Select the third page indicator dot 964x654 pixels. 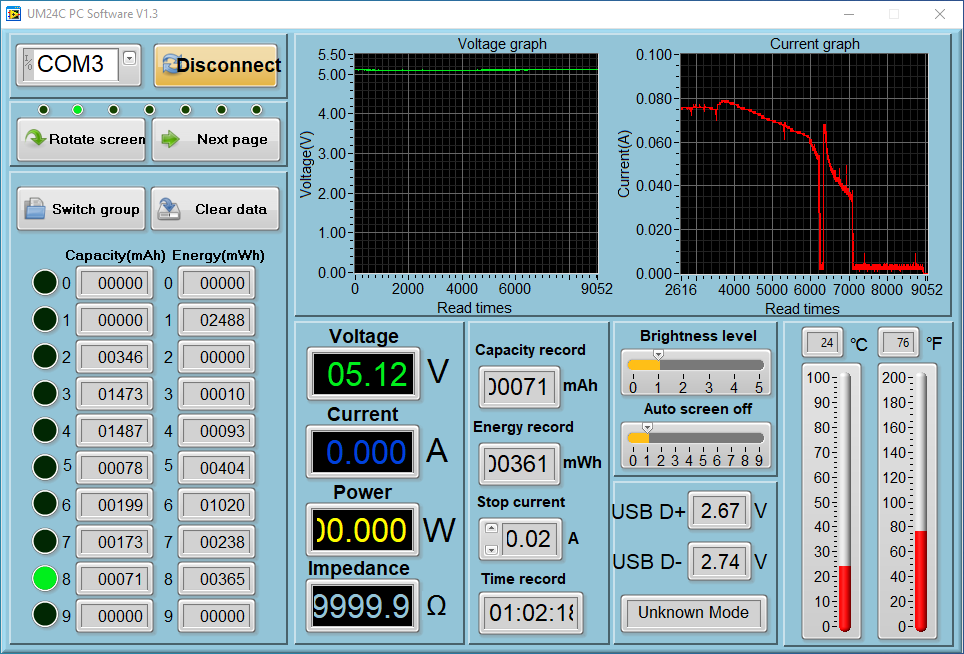[x=113, y=110]
